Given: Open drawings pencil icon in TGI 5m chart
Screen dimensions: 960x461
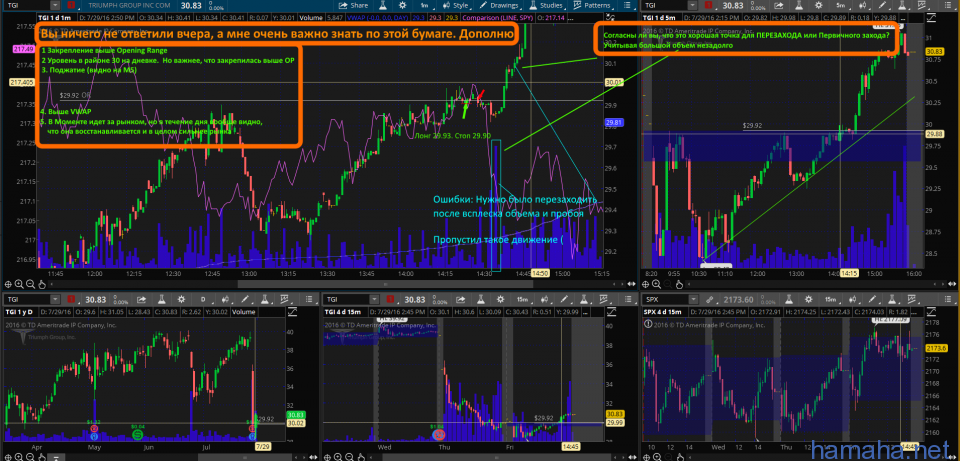Looking at the screenshot, I should click(x=883, y=6).
